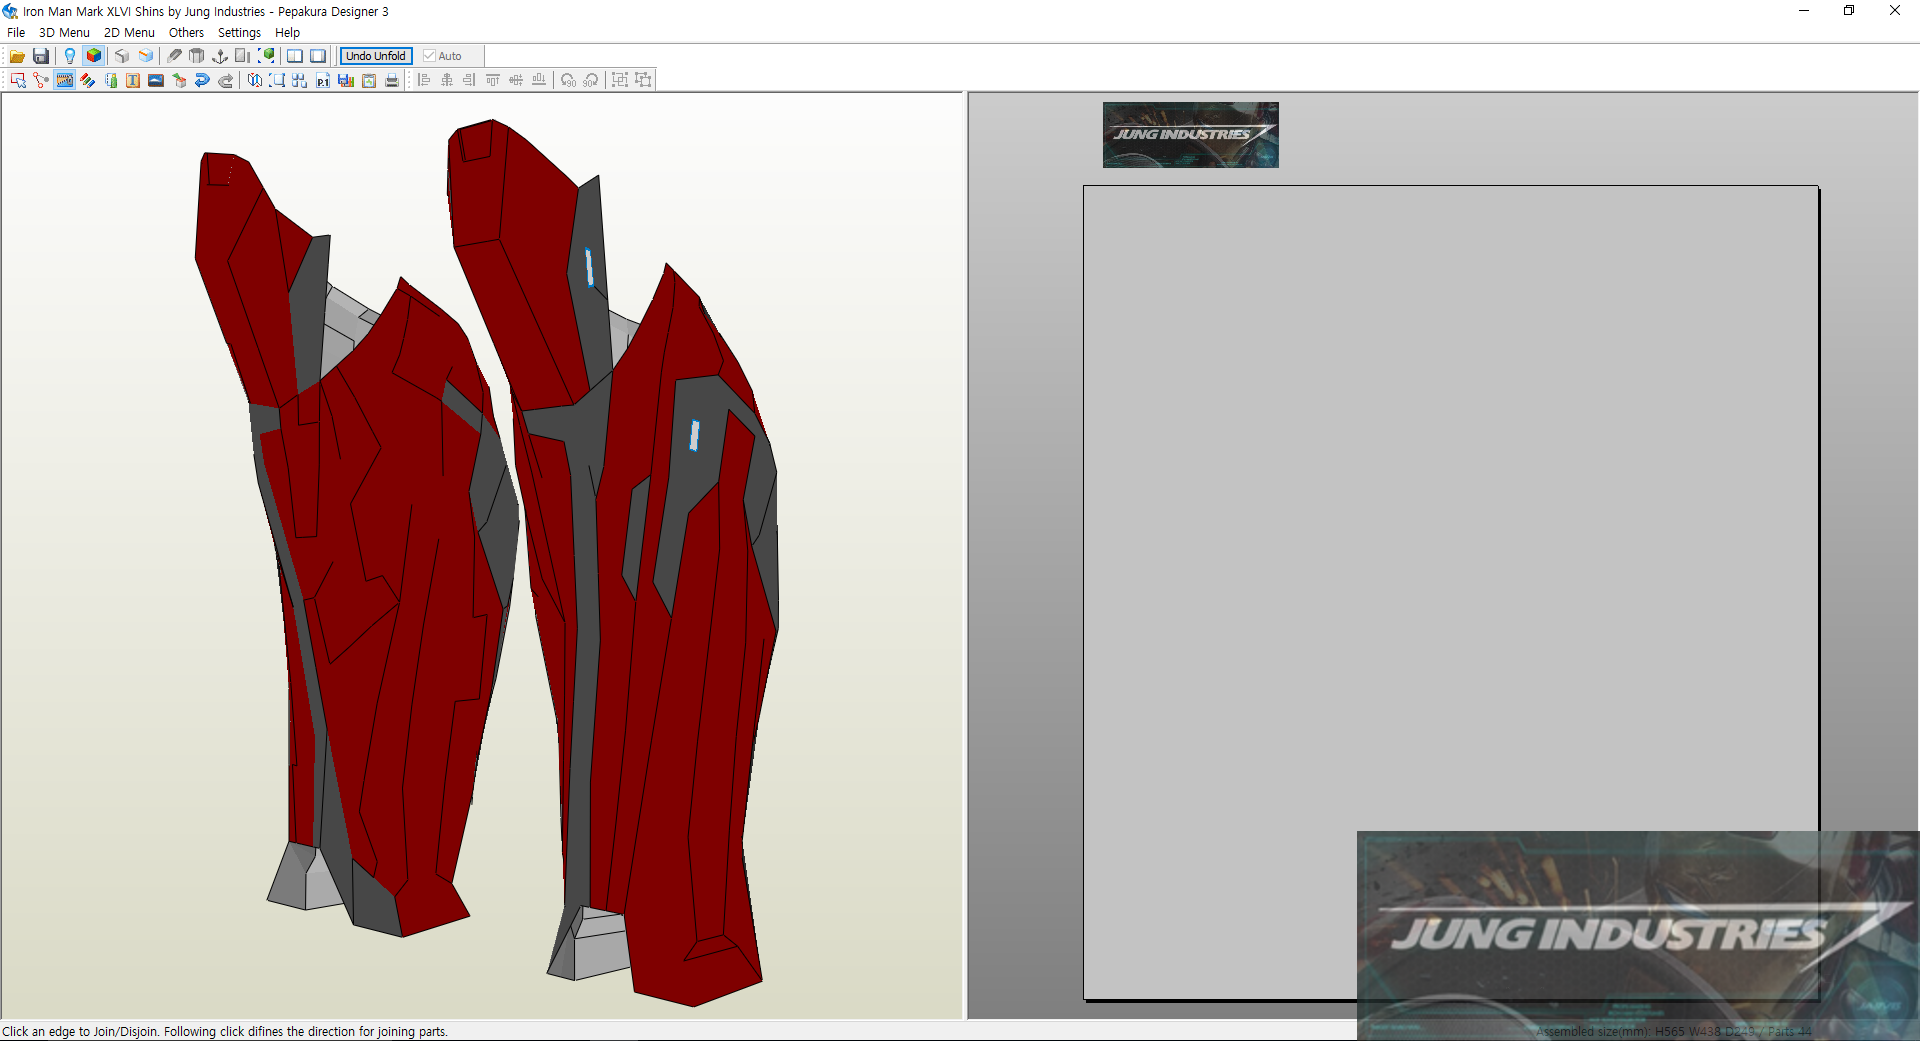Select the Select and Move arrow tool

pos(18,80)
